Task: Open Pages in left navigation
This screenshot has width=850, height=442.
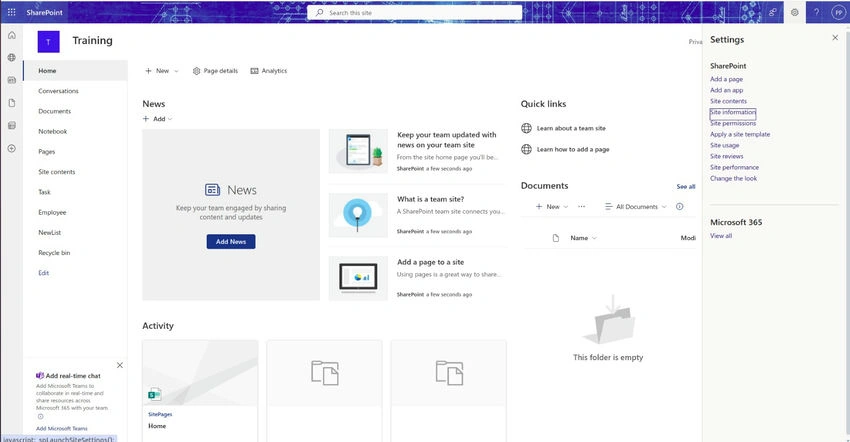Action: tap(47, 151)
